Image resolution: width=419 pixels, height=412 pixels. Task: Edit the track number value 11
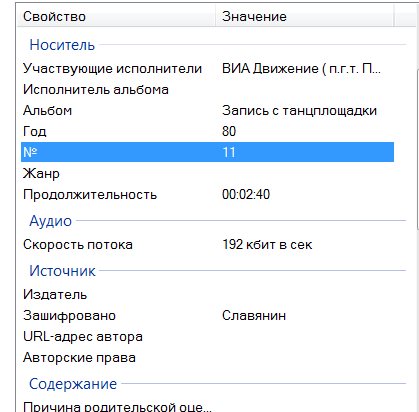click(229, 152)
